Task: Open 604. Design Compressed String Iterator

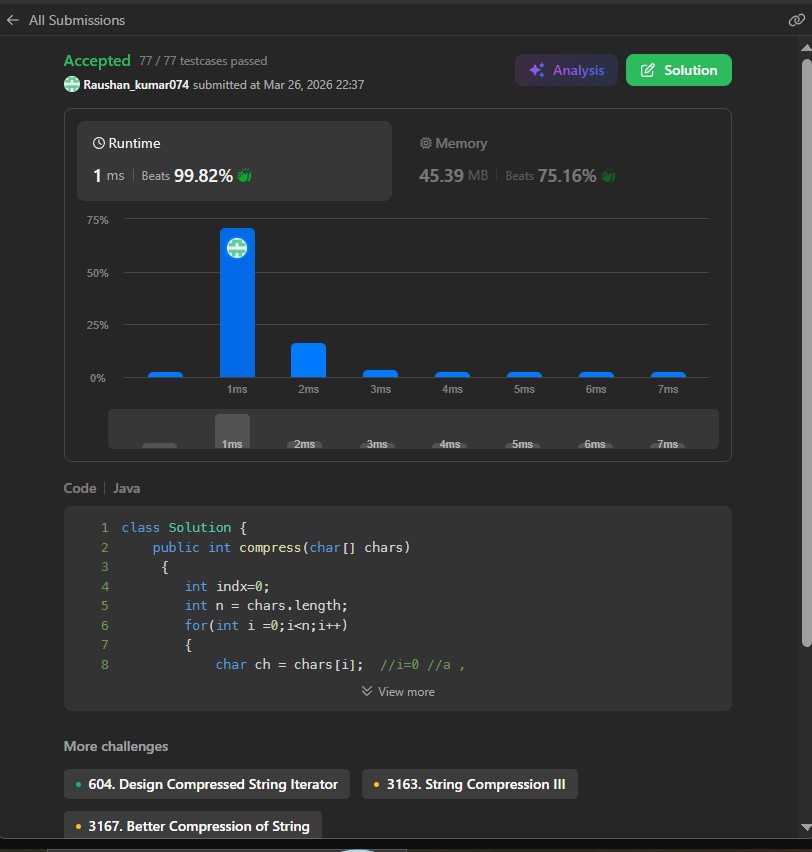Action: coord(207,785)
